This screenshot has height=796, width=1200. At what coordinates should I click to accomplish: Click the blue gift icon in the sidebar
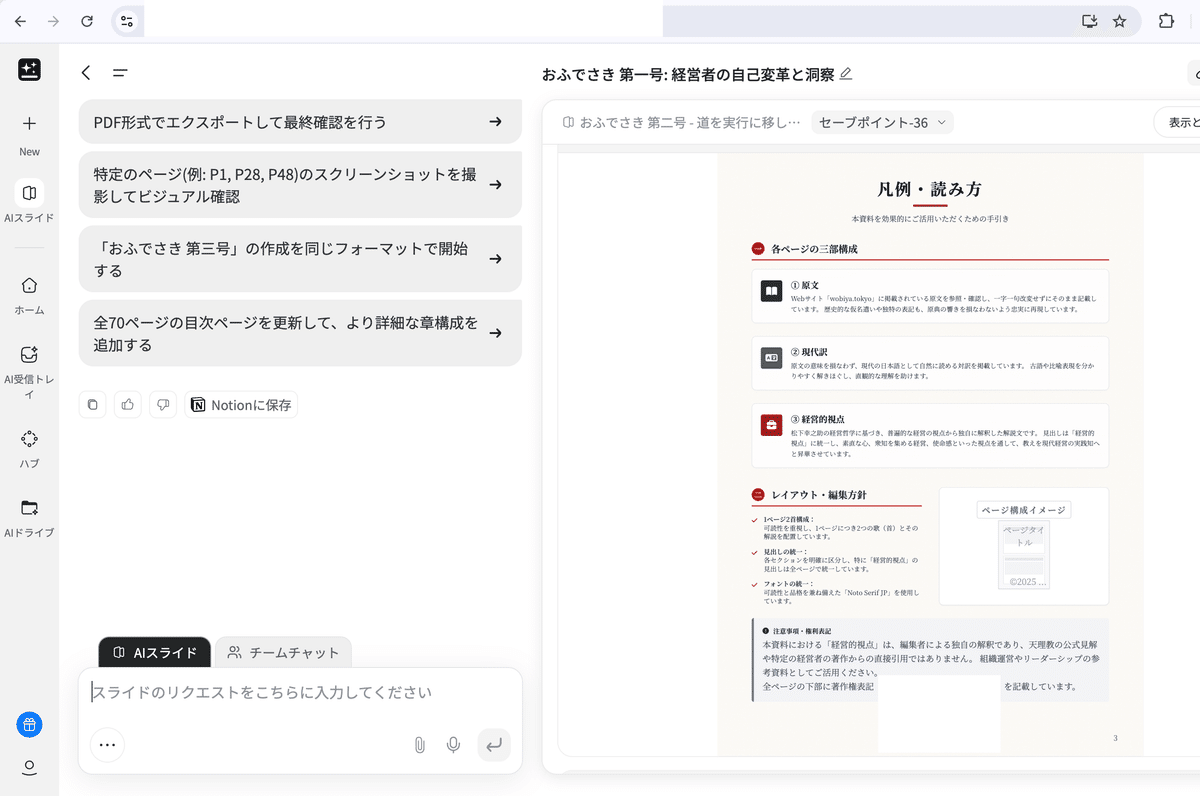(29, 725)
